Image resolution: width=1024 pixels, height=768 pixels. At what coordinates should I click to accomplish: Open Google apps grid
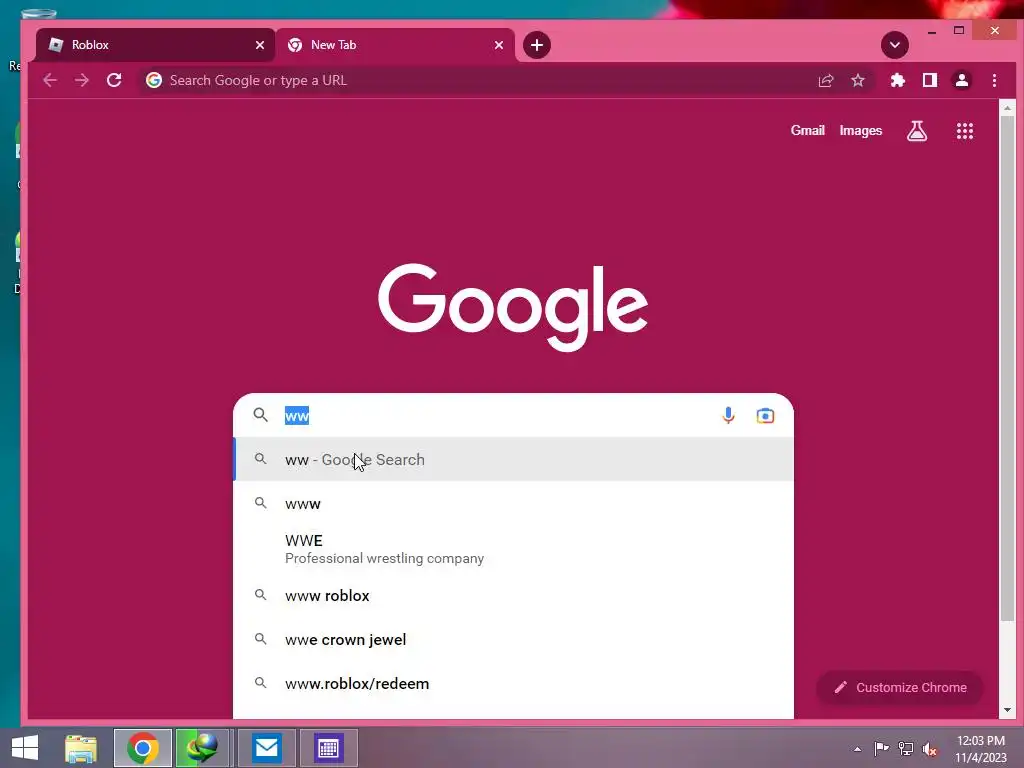point(965,131)
